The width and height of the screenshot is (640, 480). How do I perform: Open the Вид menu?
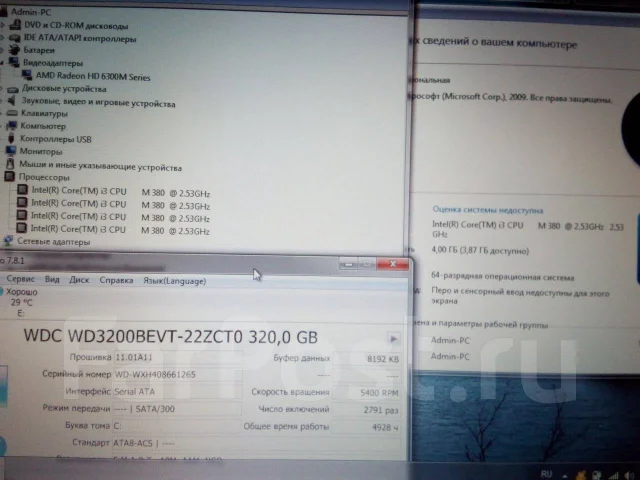[52, 280]
